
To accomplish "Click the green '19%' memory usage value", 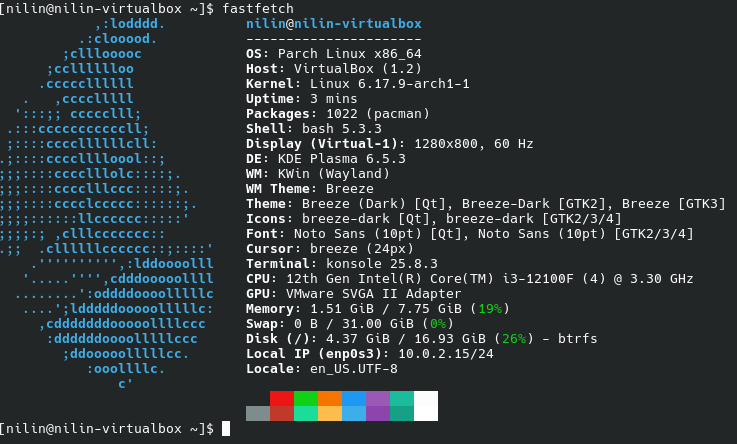I will tap(490, 309).
